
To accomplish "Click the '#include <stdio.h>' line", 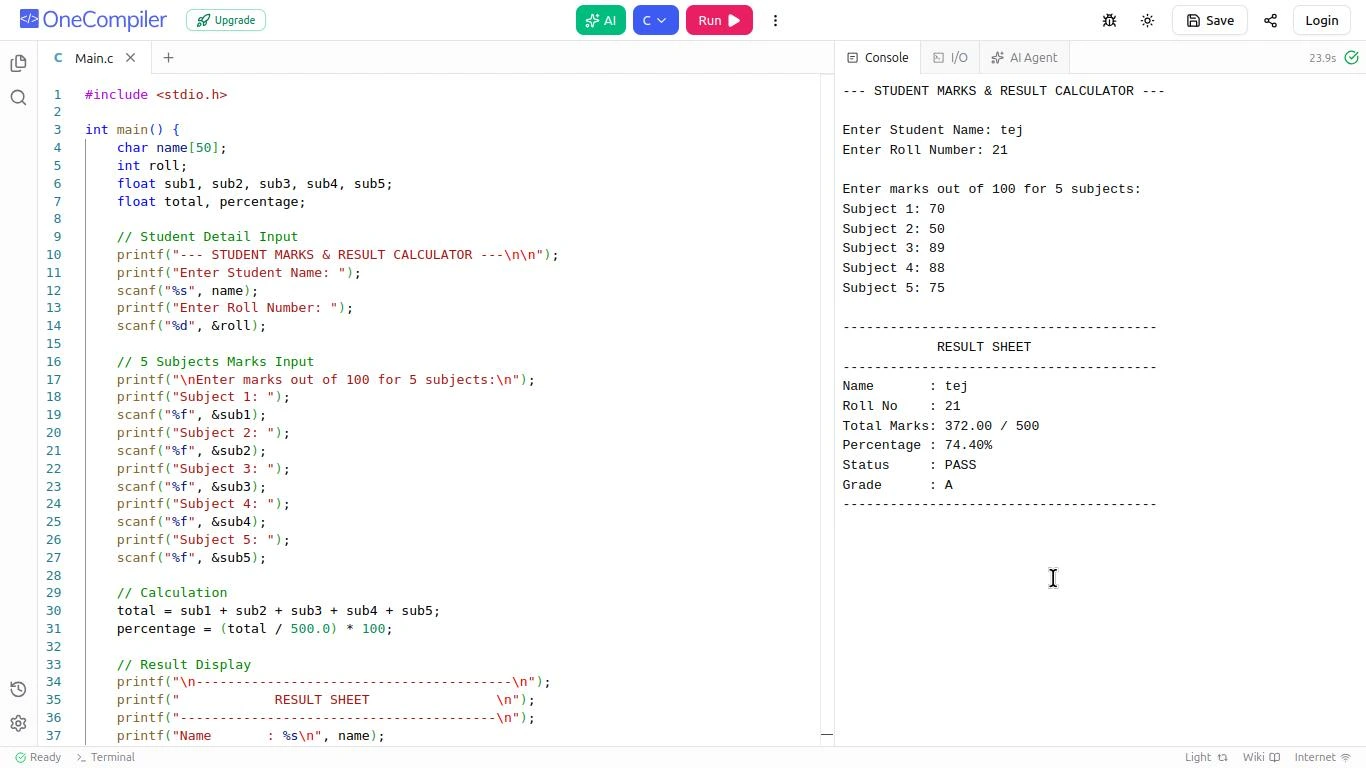I will (156, 95).
